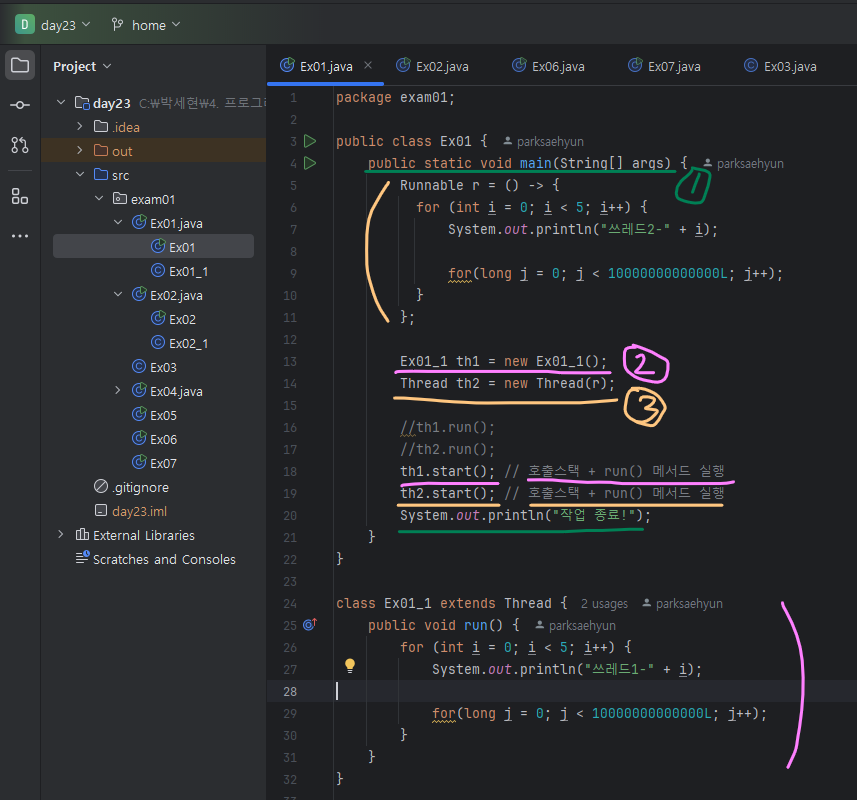Click the yellow lightbulb quick-fix icon
This screenshot has height=800, width=857.
pos(350,665)
